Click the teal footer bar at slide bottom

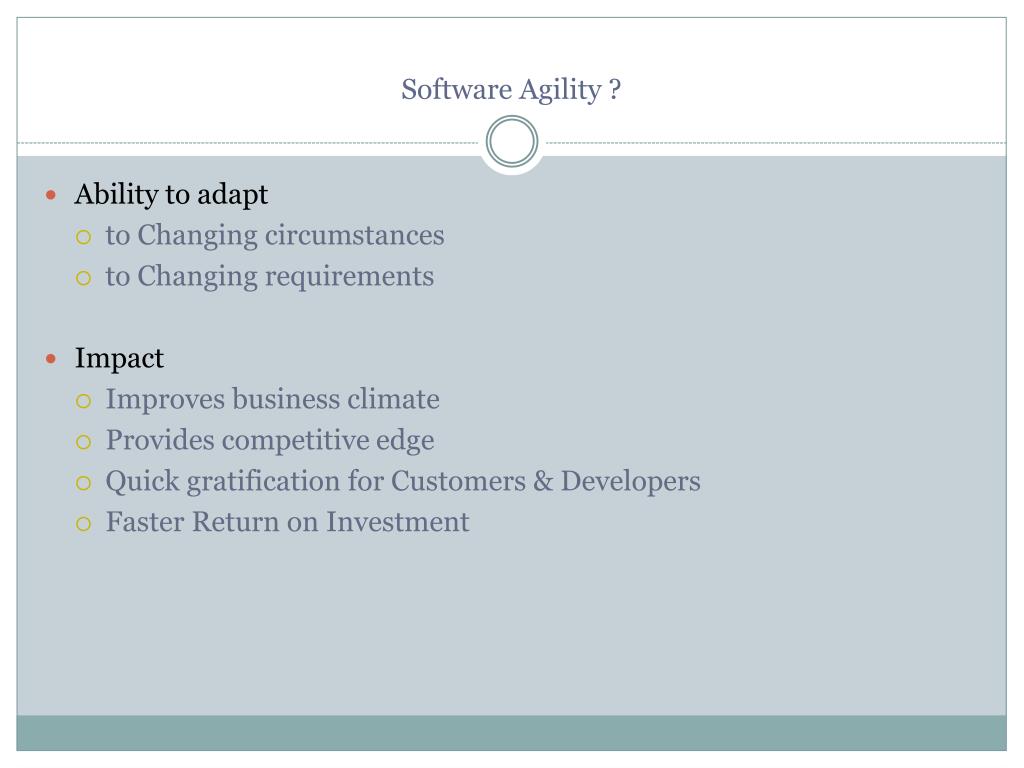pos(511,733)
